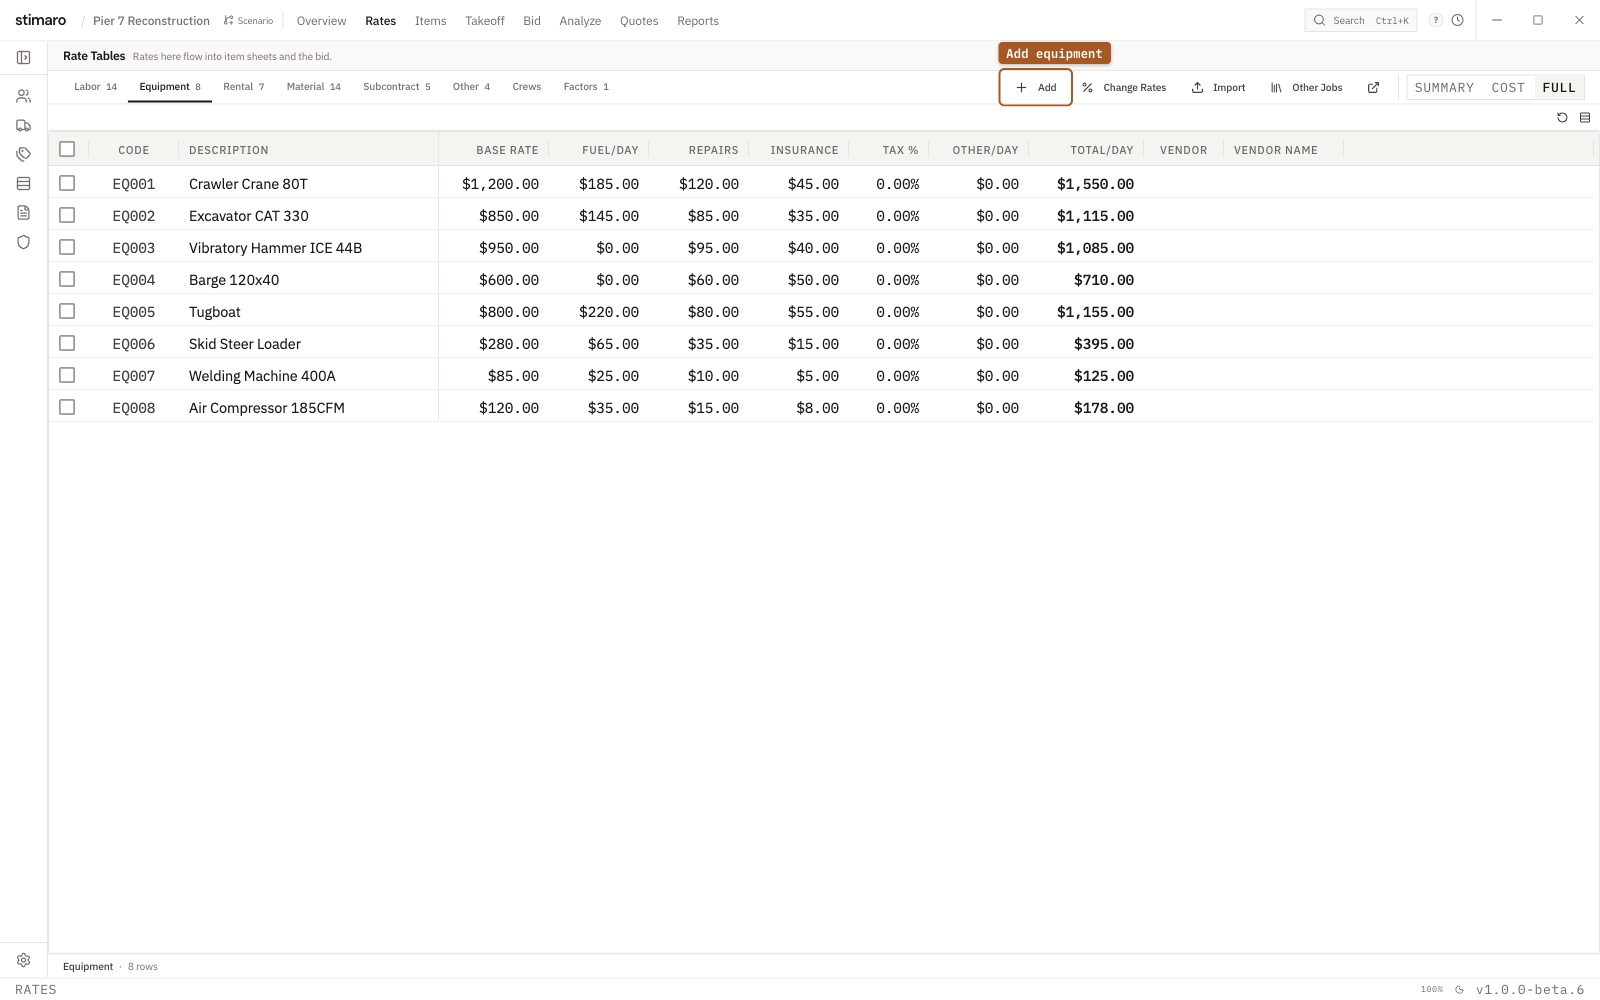Open the document icon in left sidebar
This screenshot has height=1000, width=1600.
23,212
